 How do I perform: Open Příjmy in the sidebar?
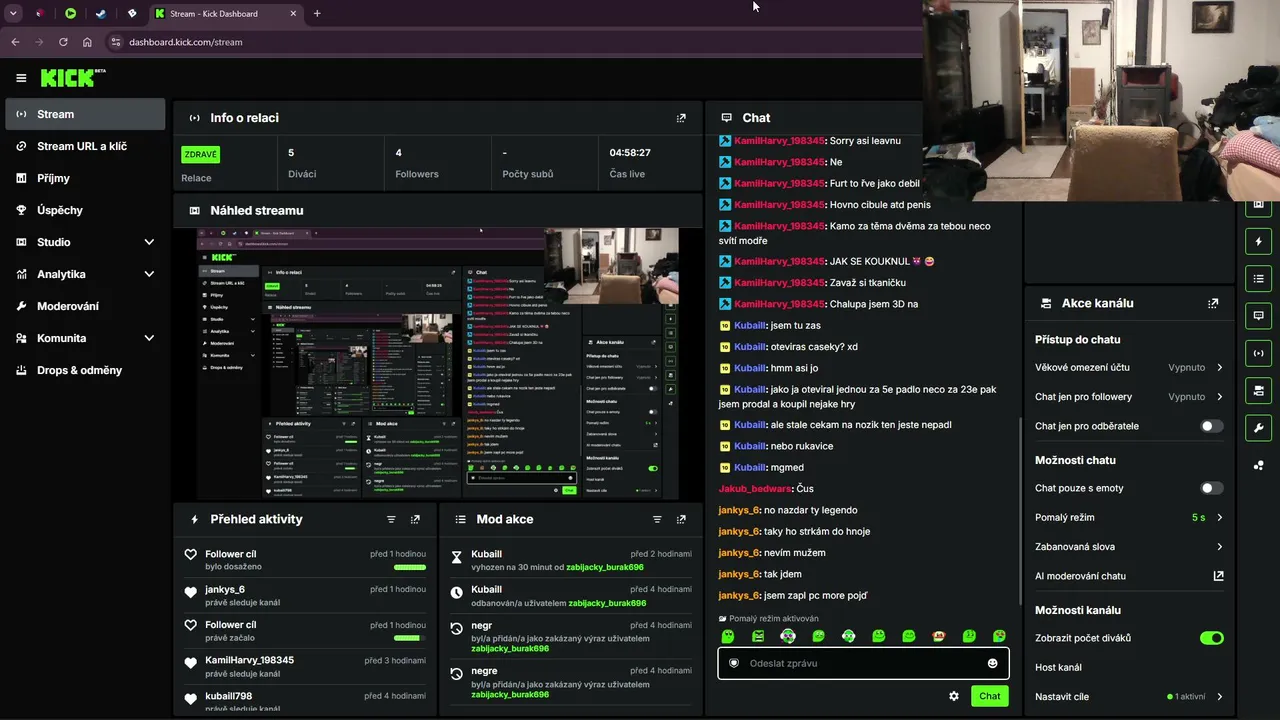pyautogui.click(x=85, y=178)
